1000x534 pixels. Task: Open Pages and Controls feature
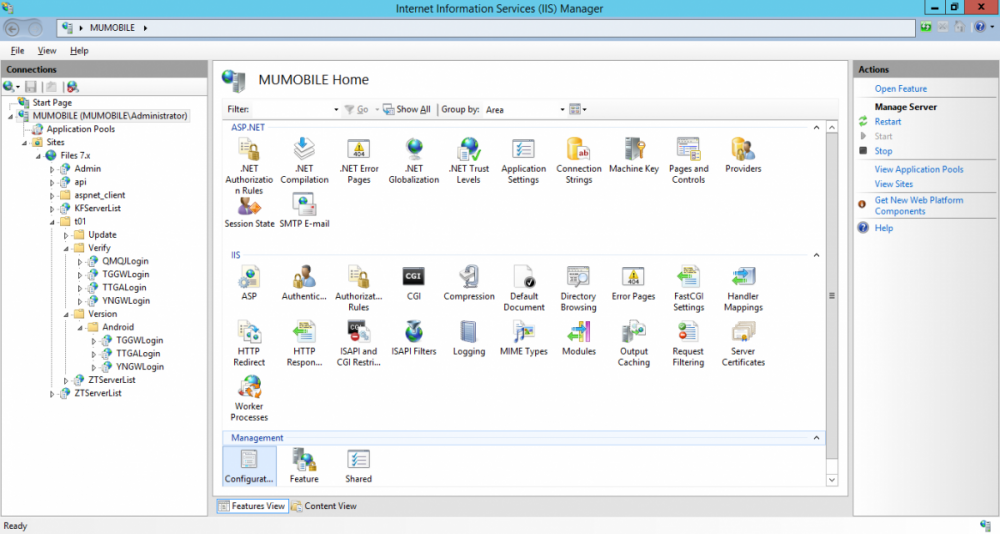coord(688,161)
